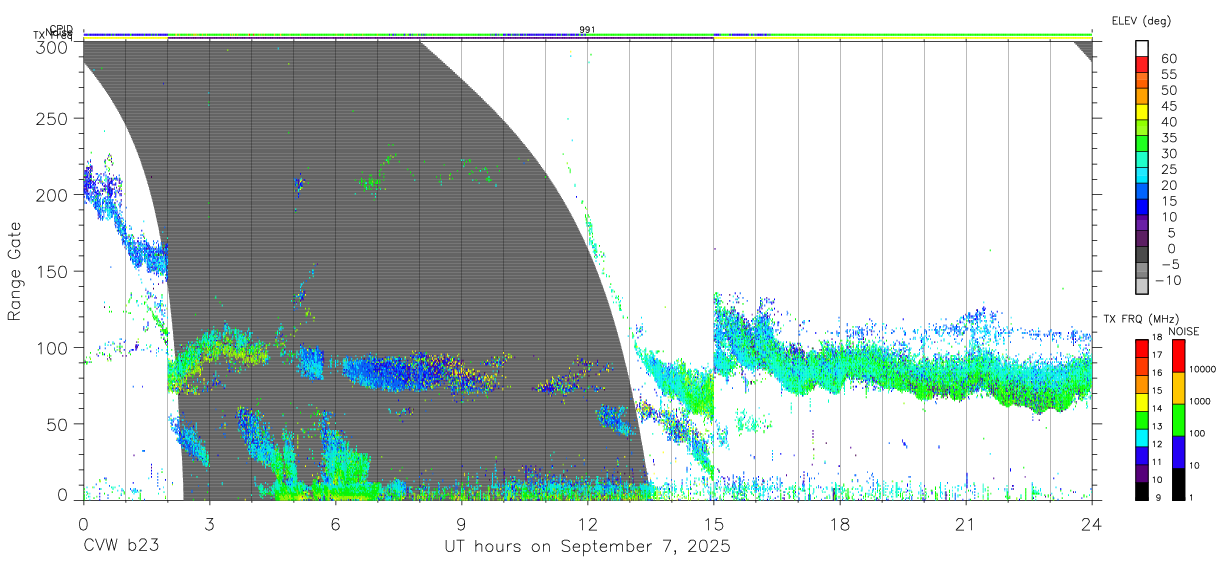Click 'UT hours on September 7, 2025' axis title
Image resolution: width=1228 pixels, height=567 pixels.
587,547
